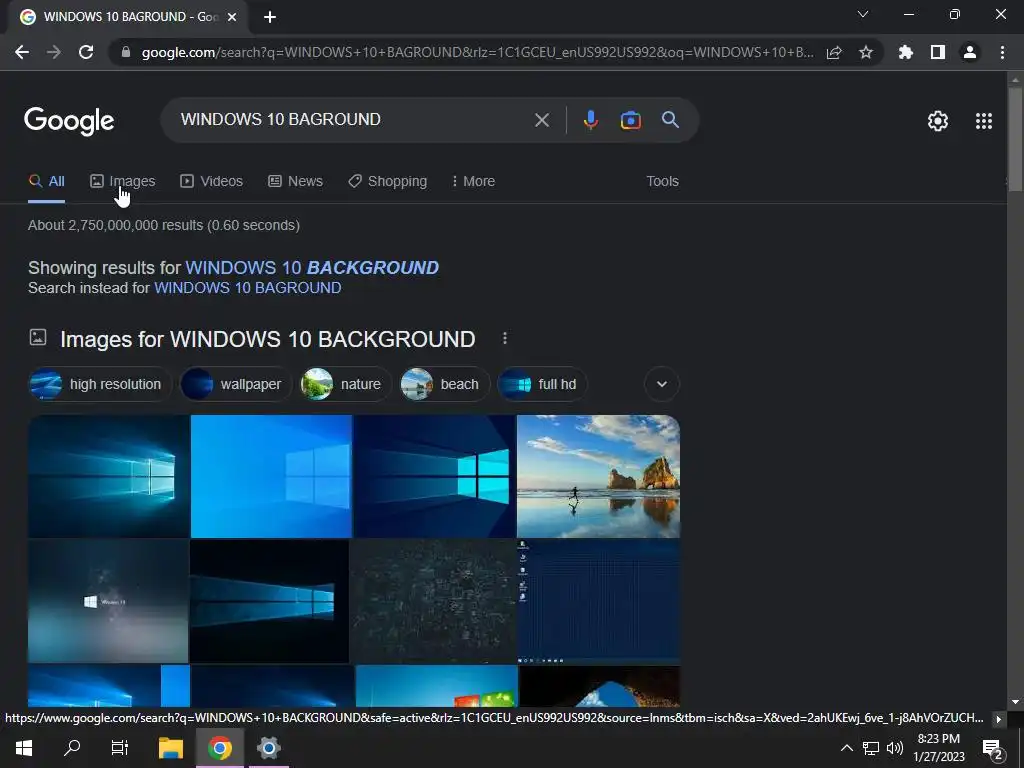1024x768 pixels.
Task: Select the All results tab
Action: (47, 182)
